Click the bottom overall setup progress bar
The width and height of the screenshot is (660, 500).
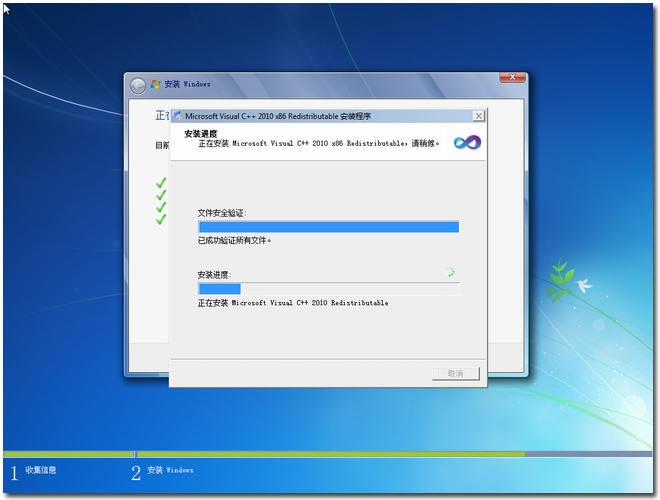[x=327, y=454]
